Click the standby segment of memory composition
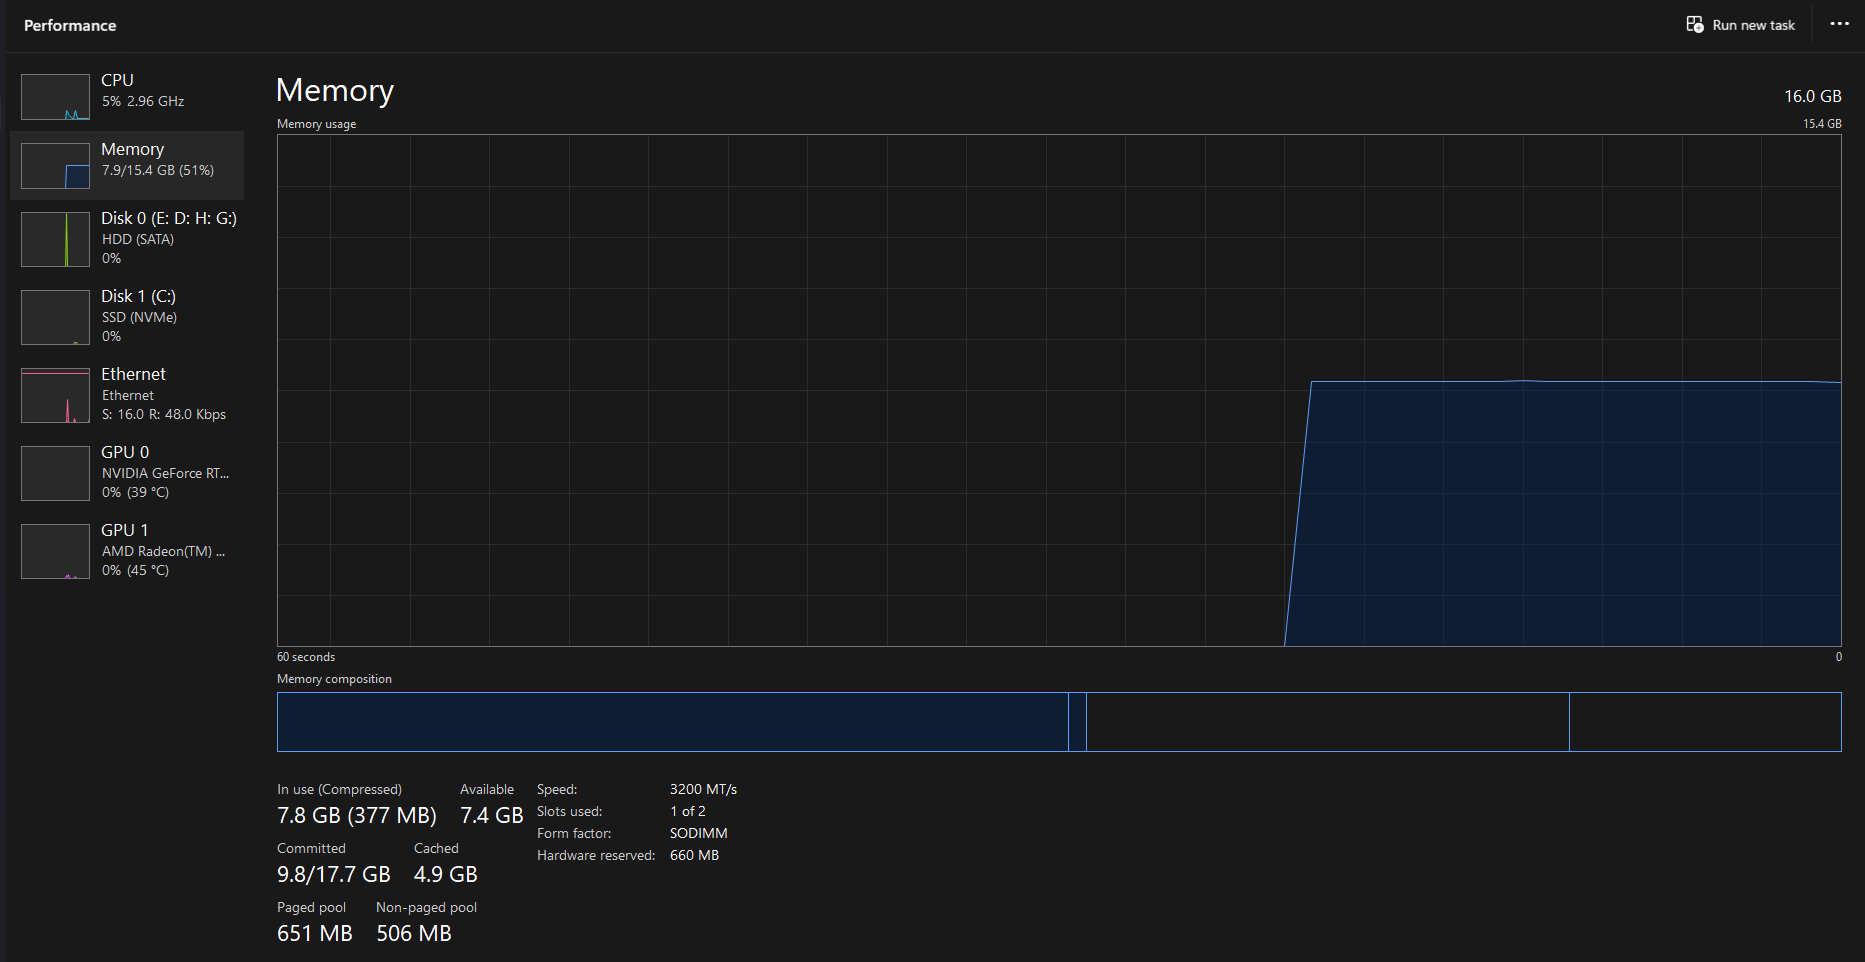Viewport: 1865px width, 962px height. tap(1327, 722)
